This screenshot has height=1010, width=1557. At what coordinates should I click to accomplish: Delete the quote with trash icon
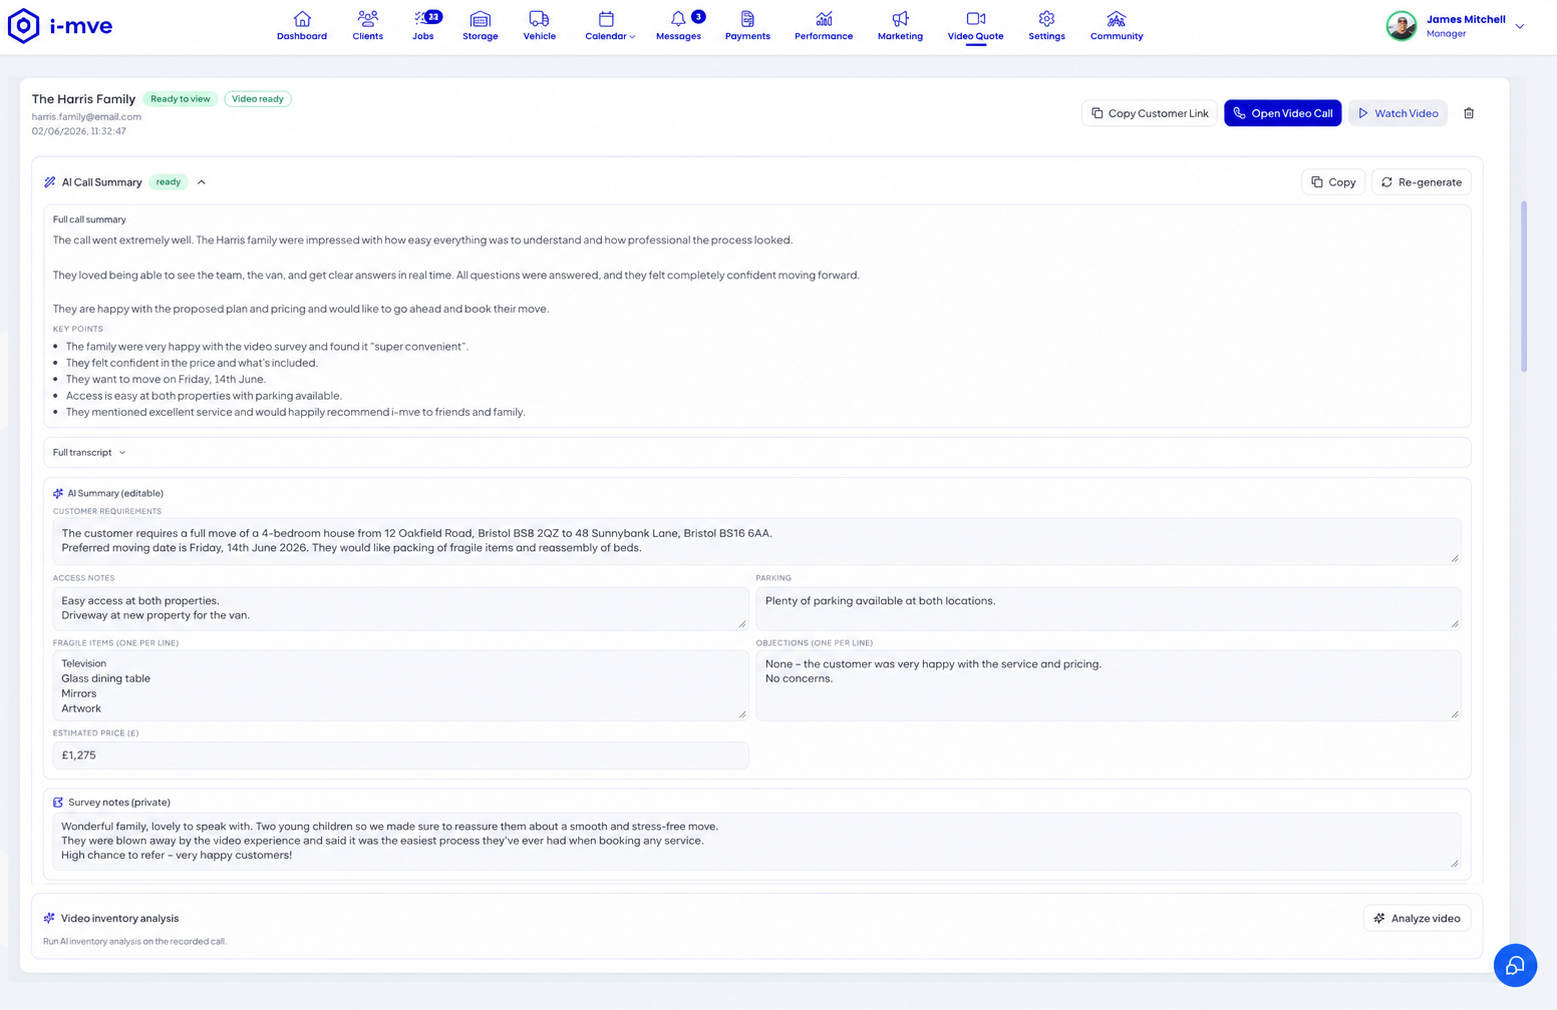[1469, 113]
